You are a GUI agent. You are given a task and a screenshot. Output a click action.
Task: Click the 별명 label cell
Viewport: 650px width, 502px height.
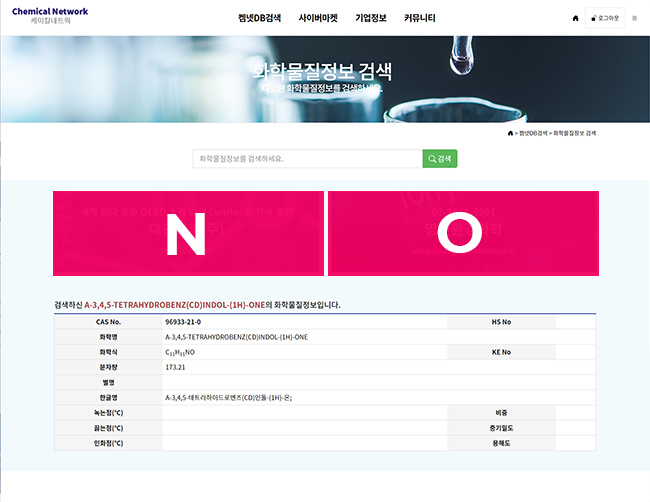[108, 383]
